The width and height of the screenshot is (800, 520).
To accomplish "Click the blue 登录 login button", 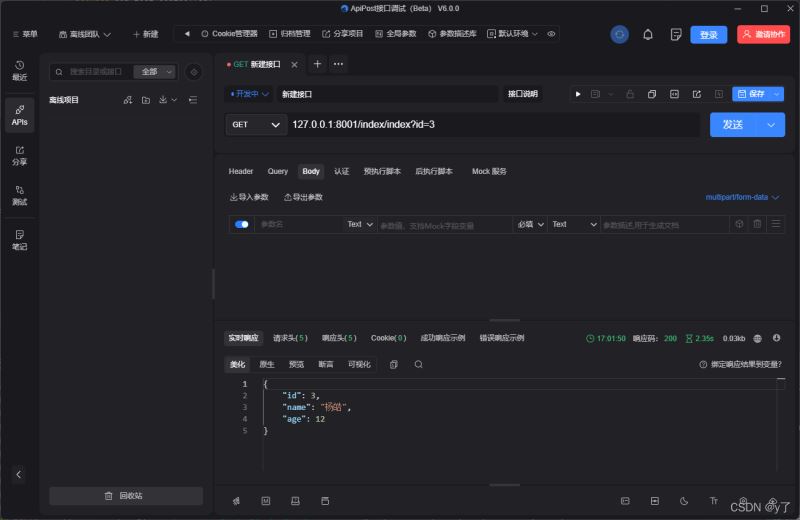I will [x=708, y=34].
